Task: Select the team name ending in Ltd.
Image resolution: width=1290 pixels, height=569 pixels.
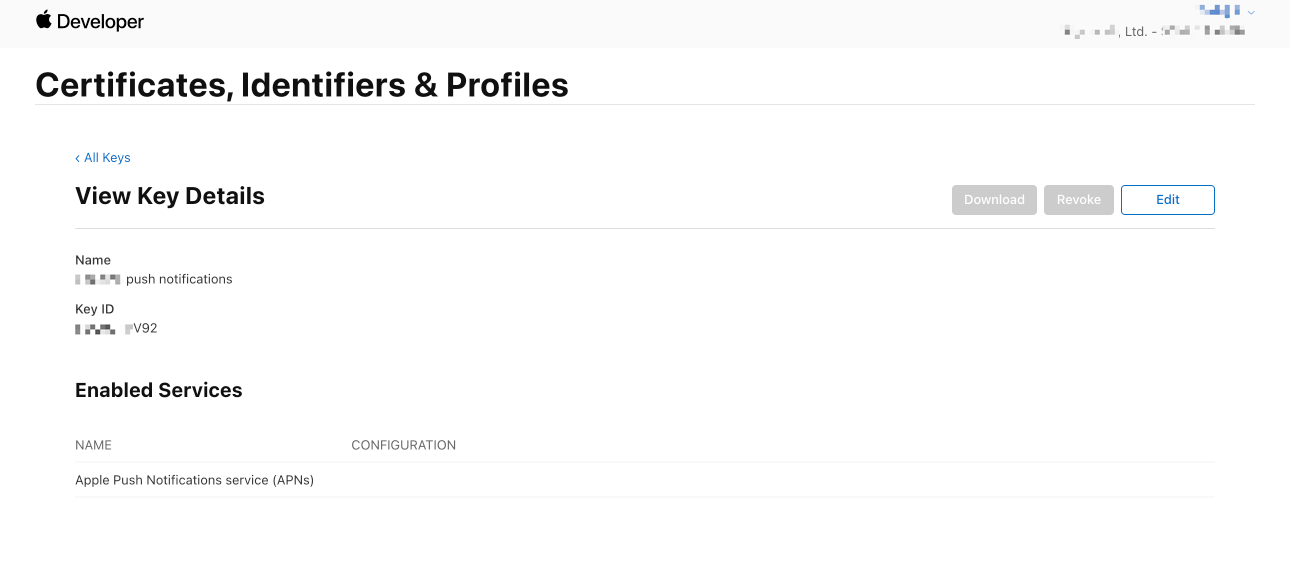Action: point(1155,32)
